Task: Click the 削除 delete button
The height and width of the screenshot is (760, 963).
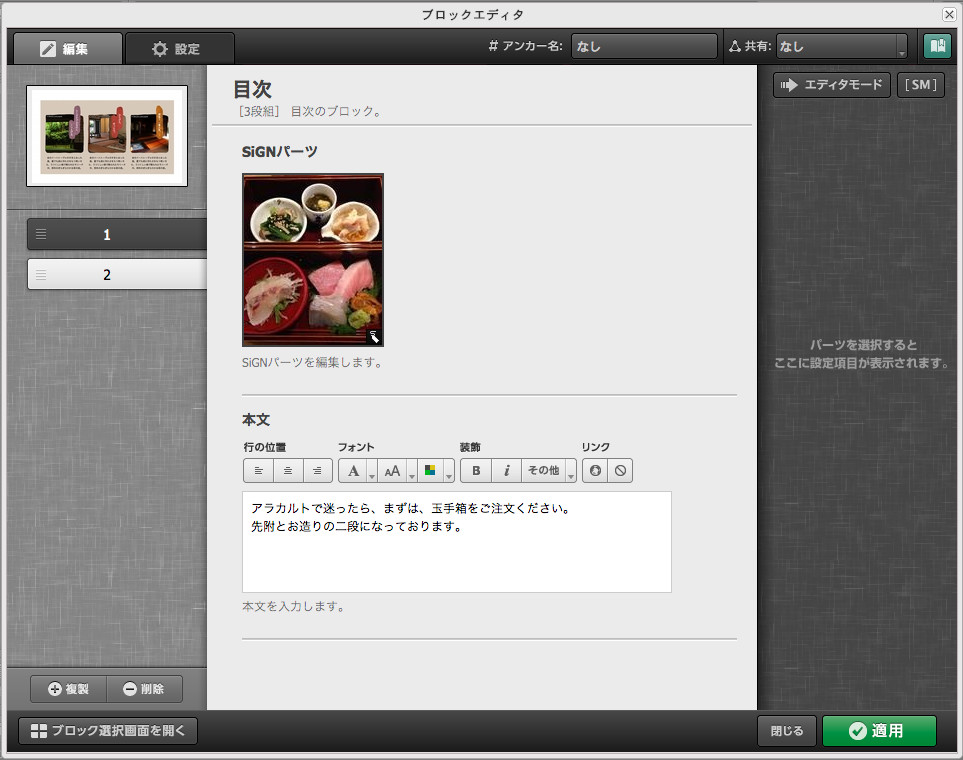Action: click(x=144, y=689)
